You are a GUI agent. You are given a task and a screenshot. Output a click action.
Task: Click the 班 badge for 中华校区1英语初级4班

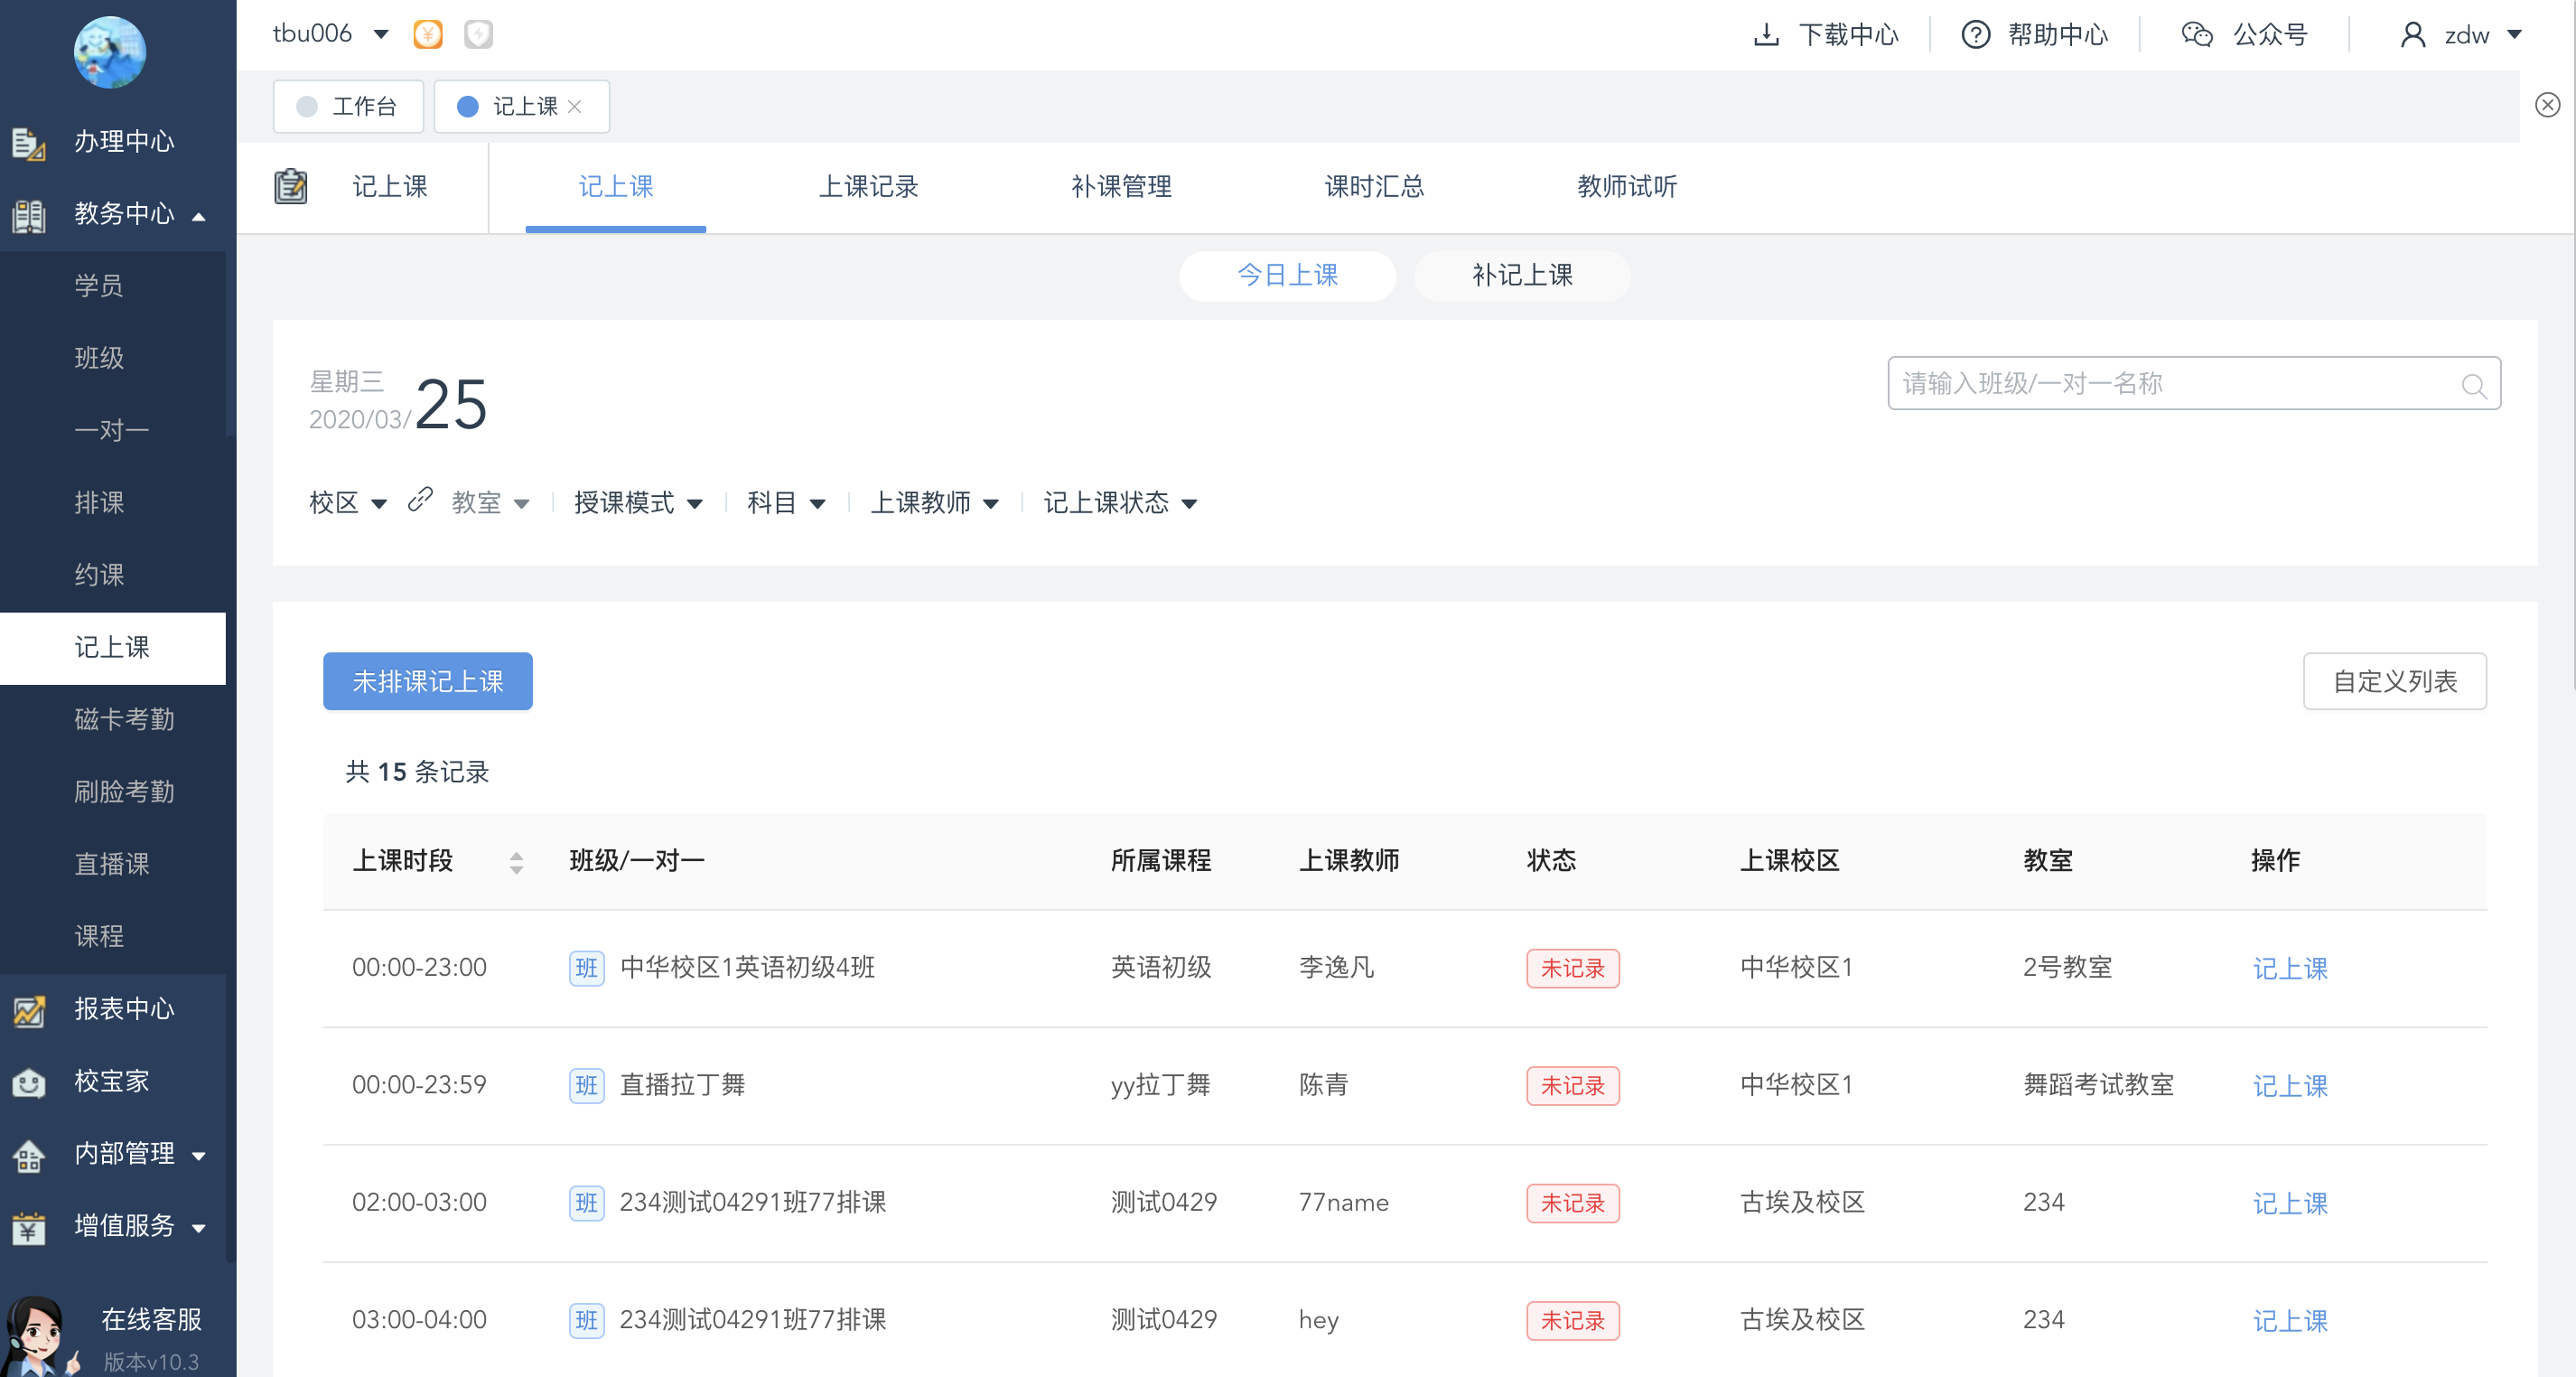point(587,968)
